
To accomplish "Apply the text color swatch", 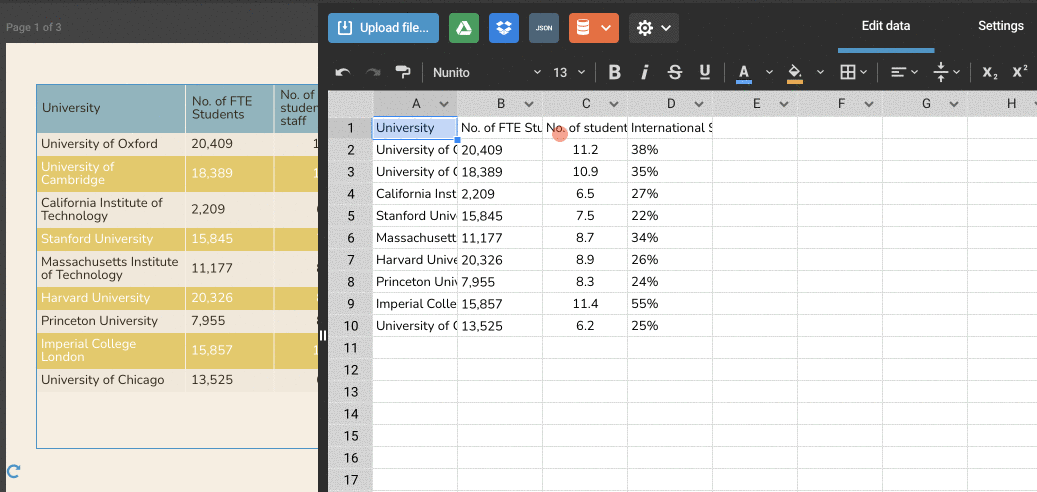I will click(x=743, y=73).
